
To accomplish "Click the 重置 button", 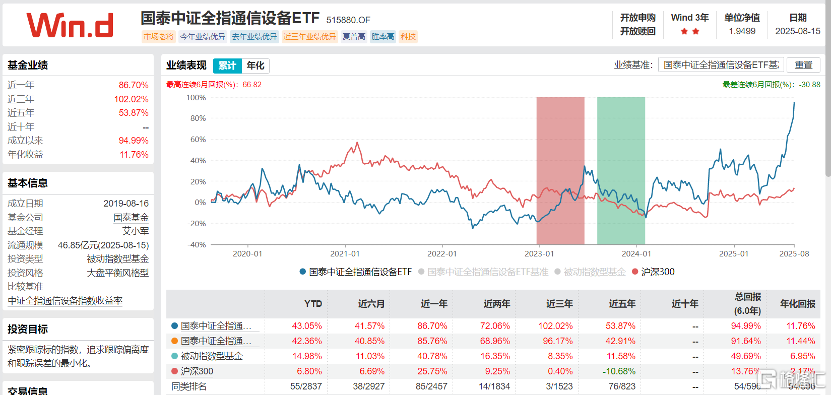I will tap(803, 65).
